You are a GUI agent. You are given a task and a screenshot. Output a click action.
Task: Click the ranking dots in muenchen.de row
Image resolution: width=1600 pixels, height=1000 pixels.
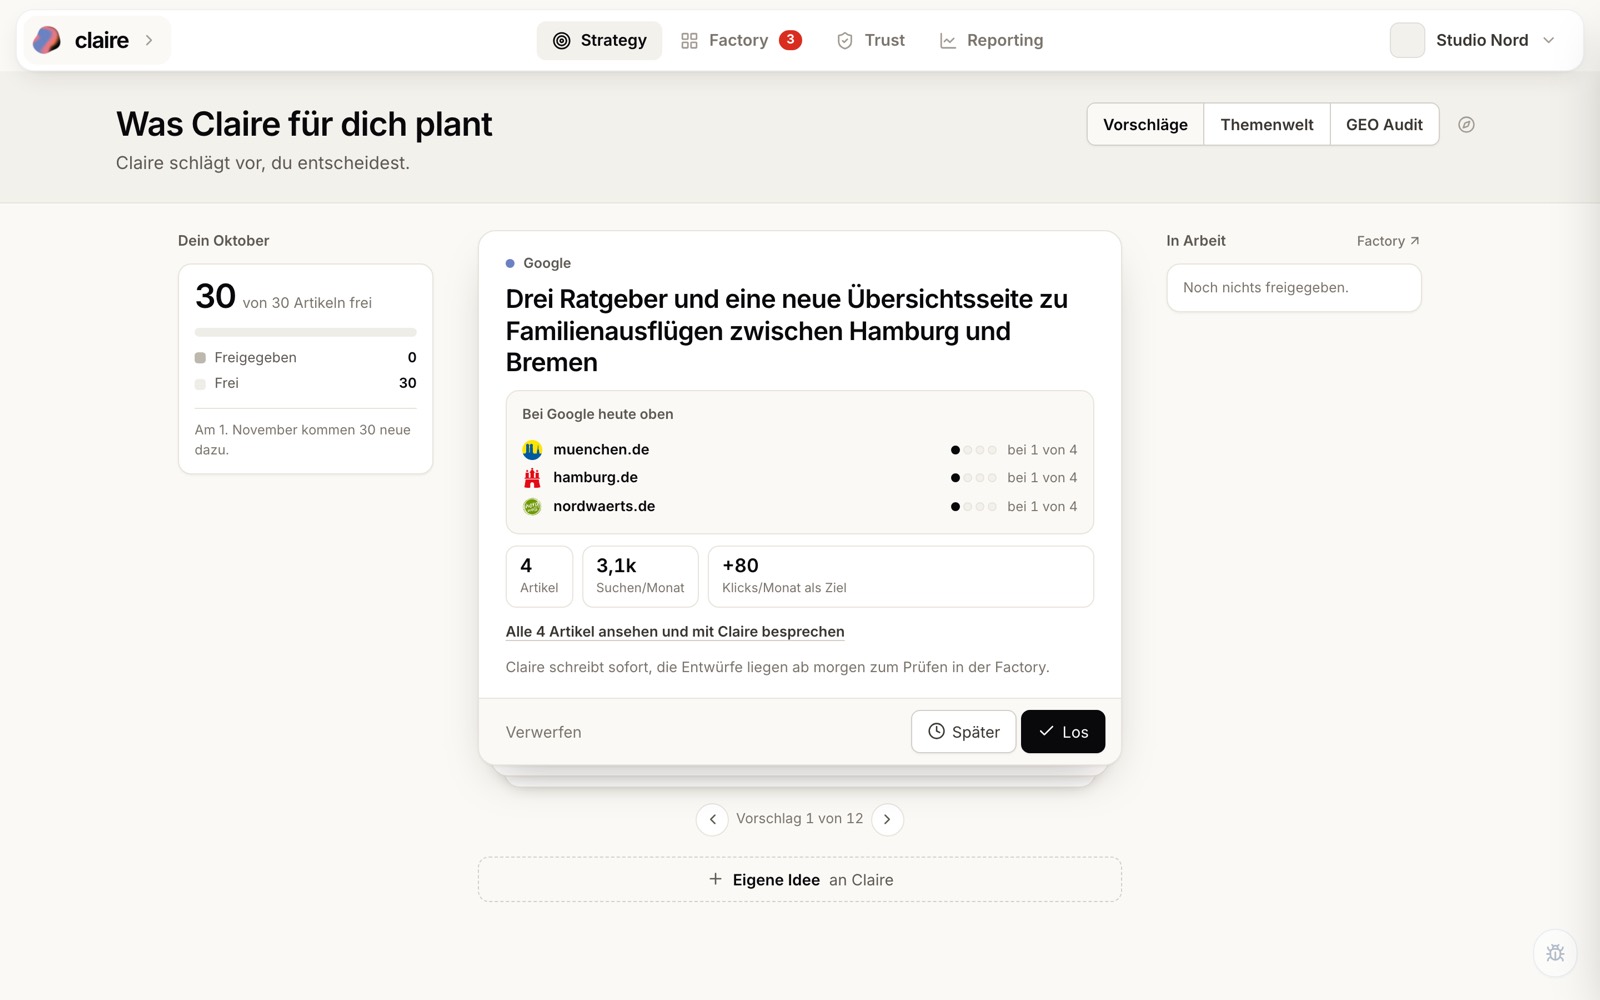point(973,450)
